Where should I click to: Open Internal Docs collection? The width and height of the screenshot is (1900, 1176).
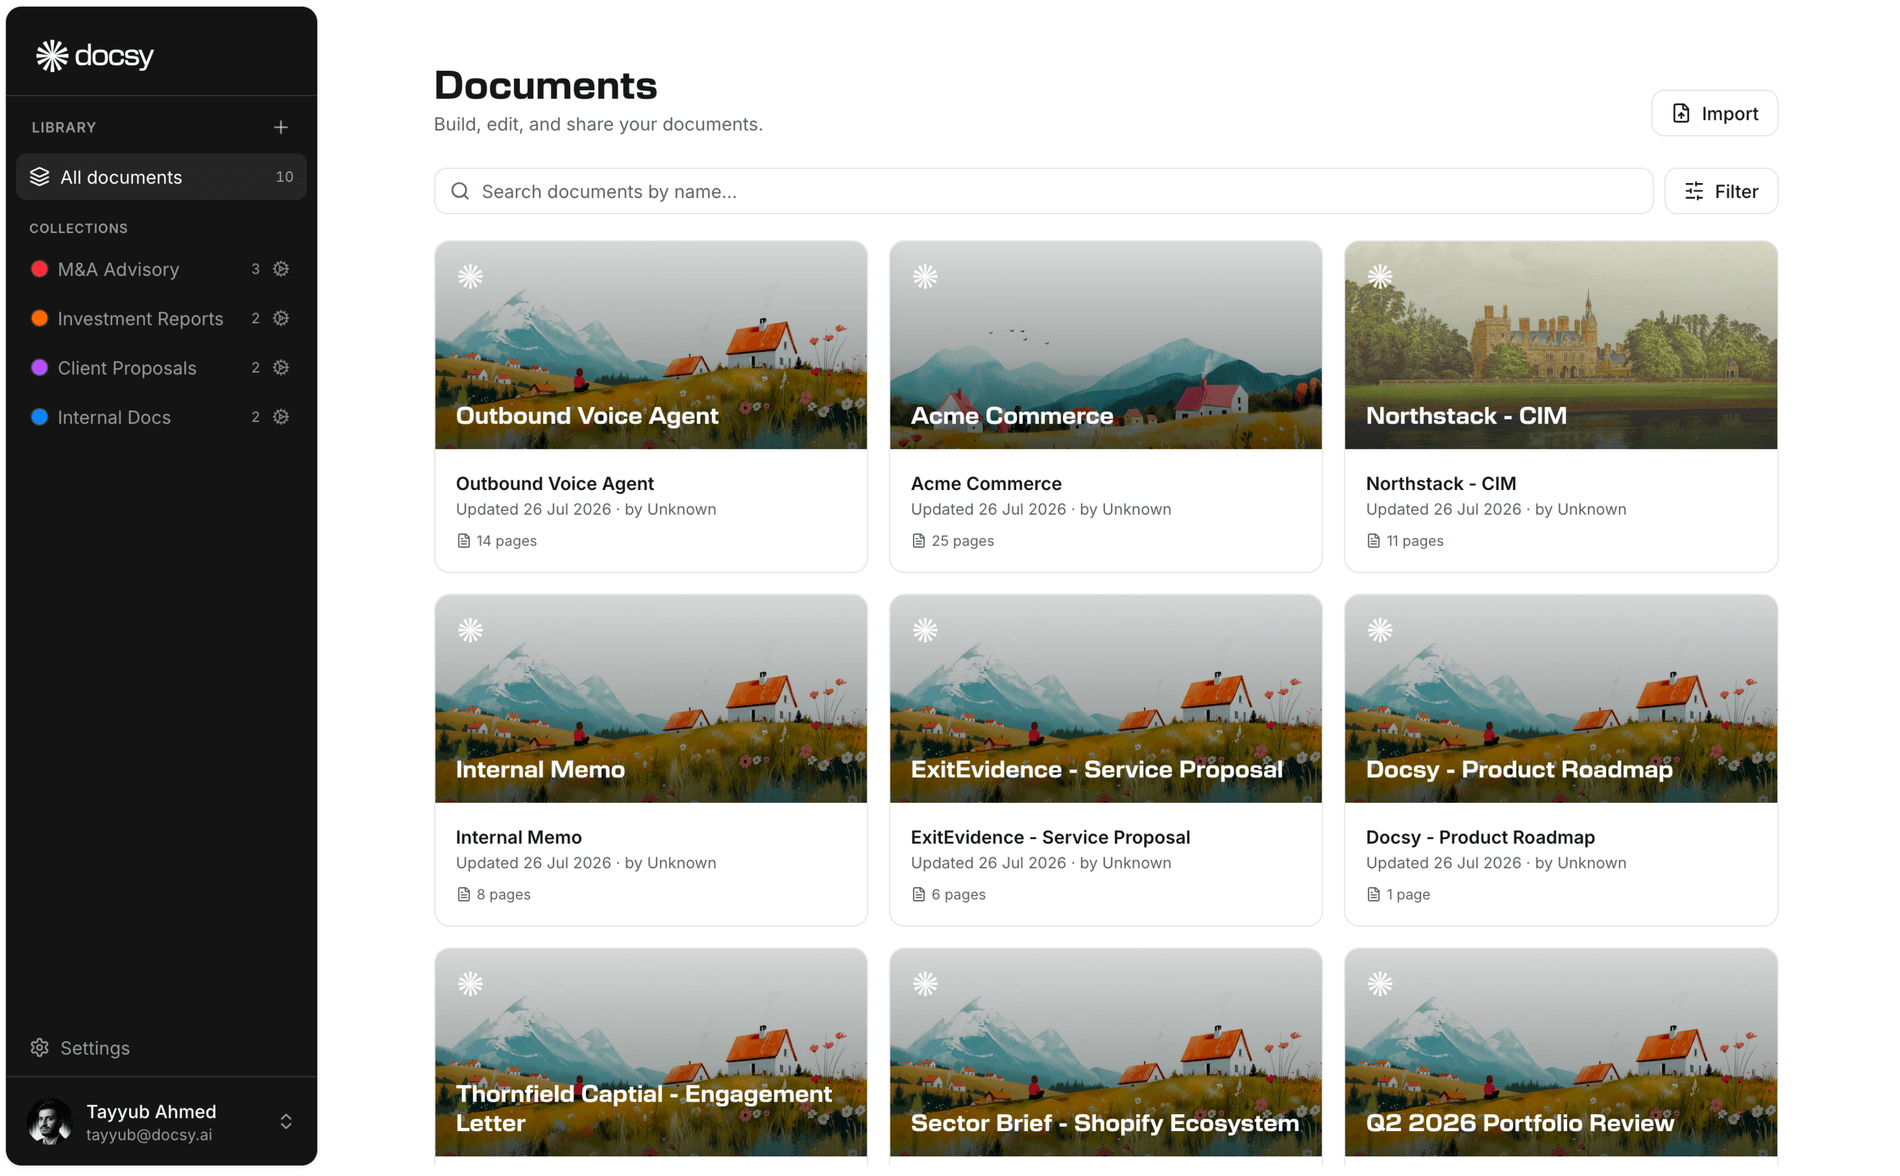(114, 417)
